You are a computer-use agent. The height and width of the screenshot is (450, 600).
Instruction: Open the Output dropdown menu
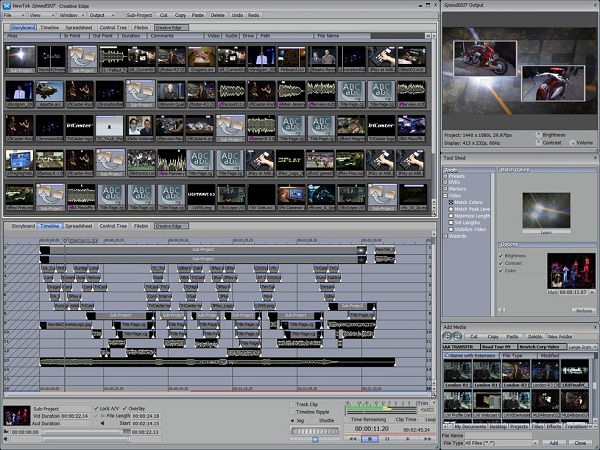[x=100, y=16]
